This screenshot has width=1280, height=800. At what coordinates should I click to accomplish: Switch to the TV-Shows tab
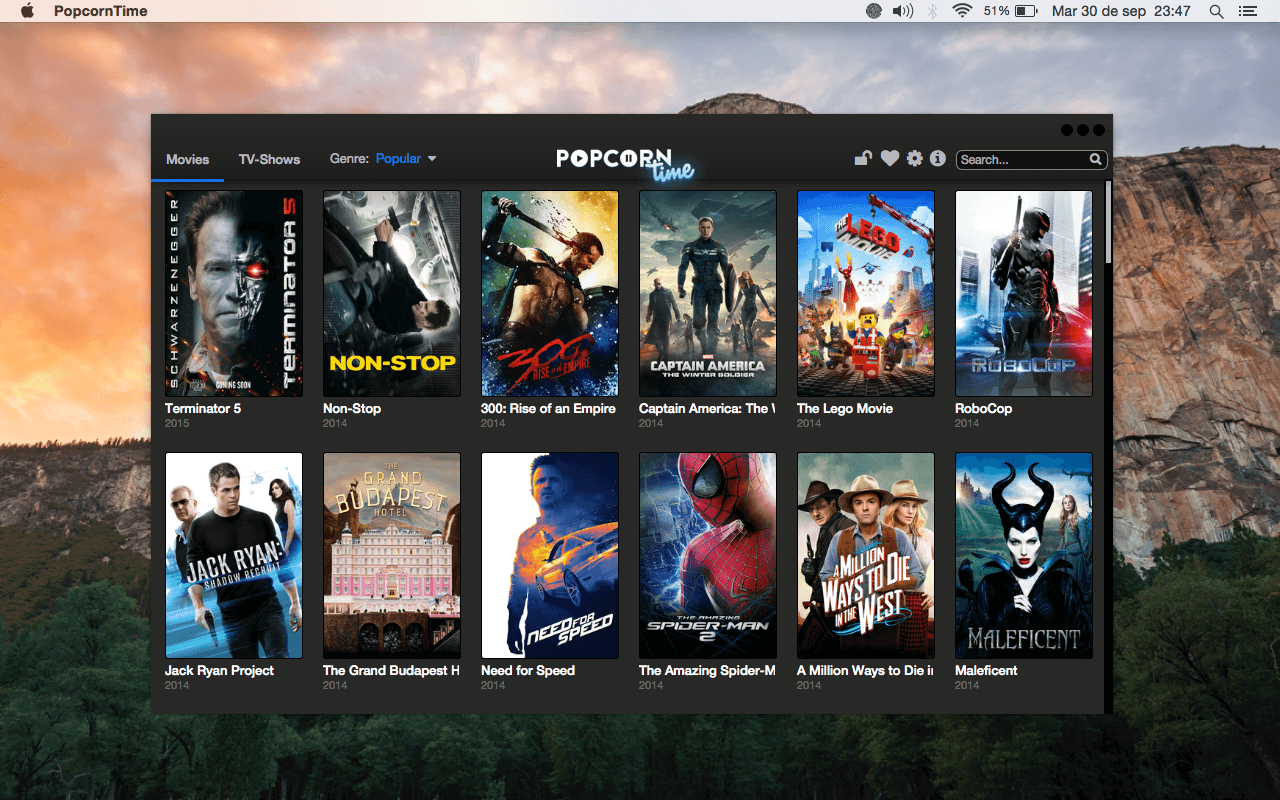(269, 159)
